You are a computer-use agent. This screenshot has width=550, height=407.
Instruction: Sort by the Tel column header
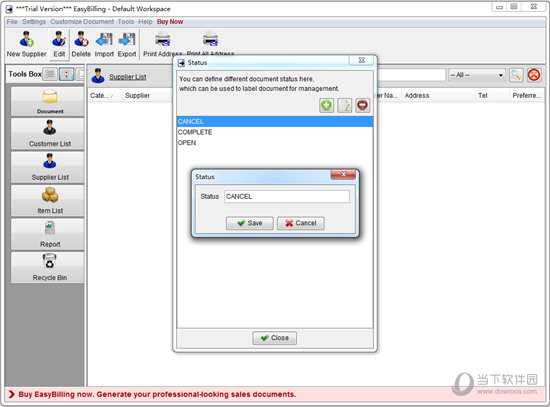tap(491, 95)
